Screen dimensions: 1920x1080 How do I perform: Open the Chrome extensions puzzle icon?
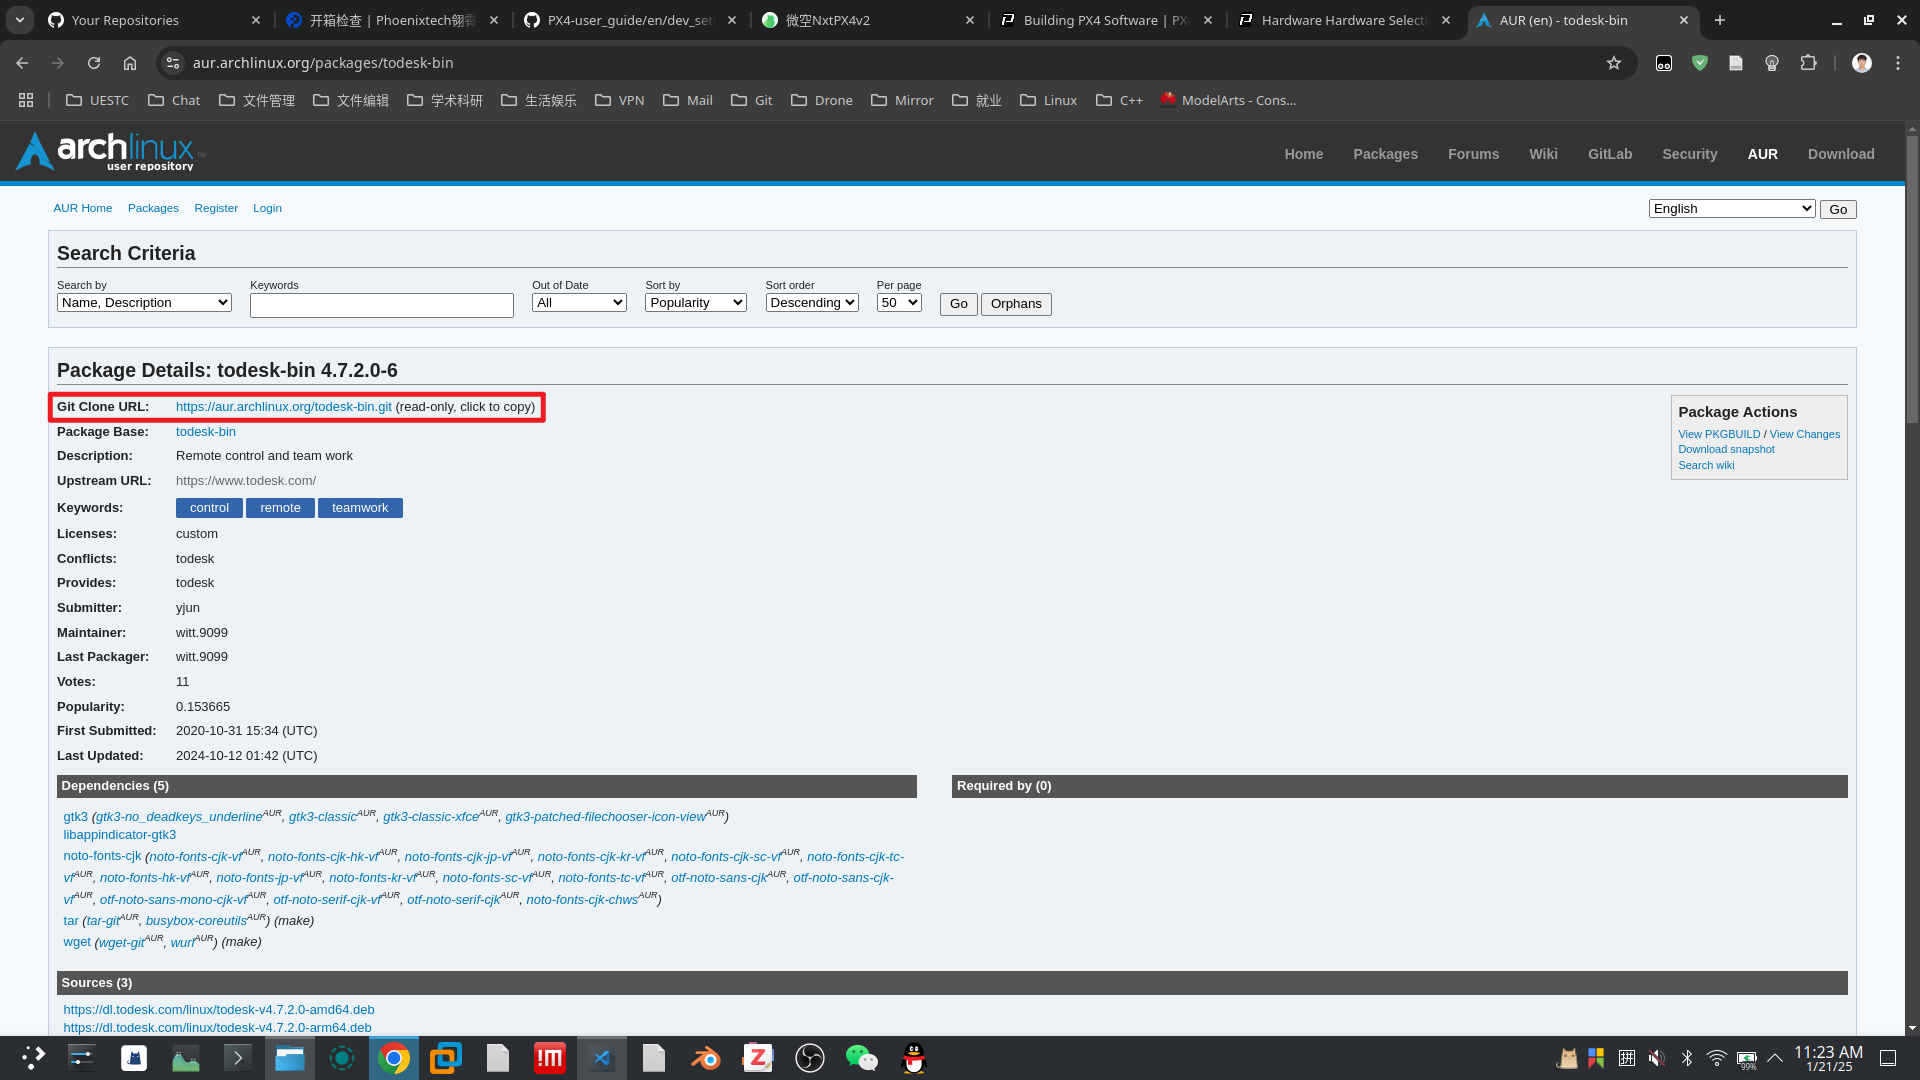[x=1808, y=63]
